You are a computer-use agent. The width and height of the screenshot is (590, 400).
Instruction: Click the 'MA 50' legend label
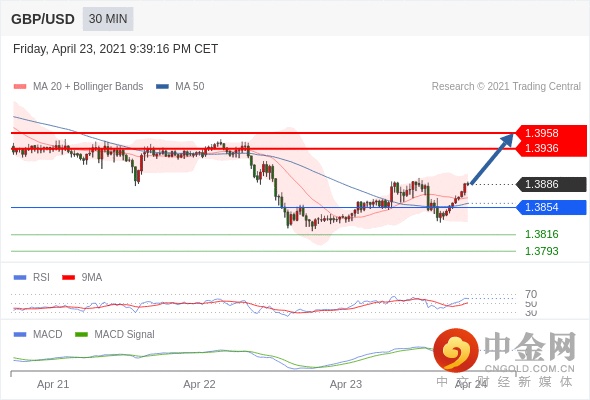(x=190, y=87)
